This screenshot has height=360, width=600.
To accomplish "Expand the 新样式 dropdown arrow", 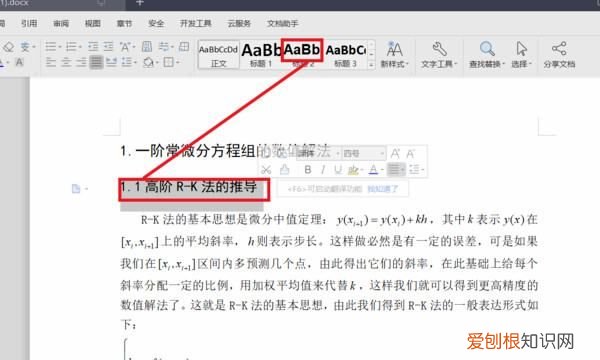I will tap(407, 64).
